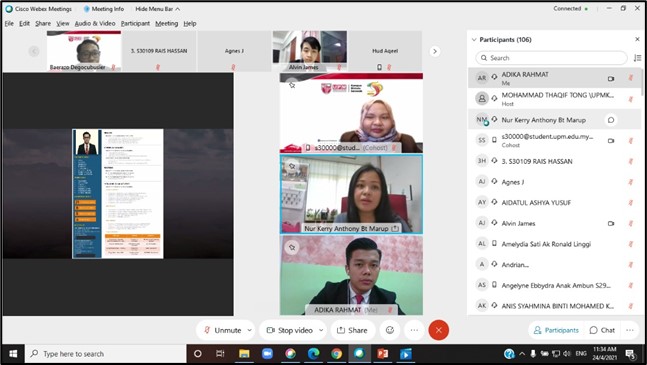Open the Help menu

click(190, 24)
